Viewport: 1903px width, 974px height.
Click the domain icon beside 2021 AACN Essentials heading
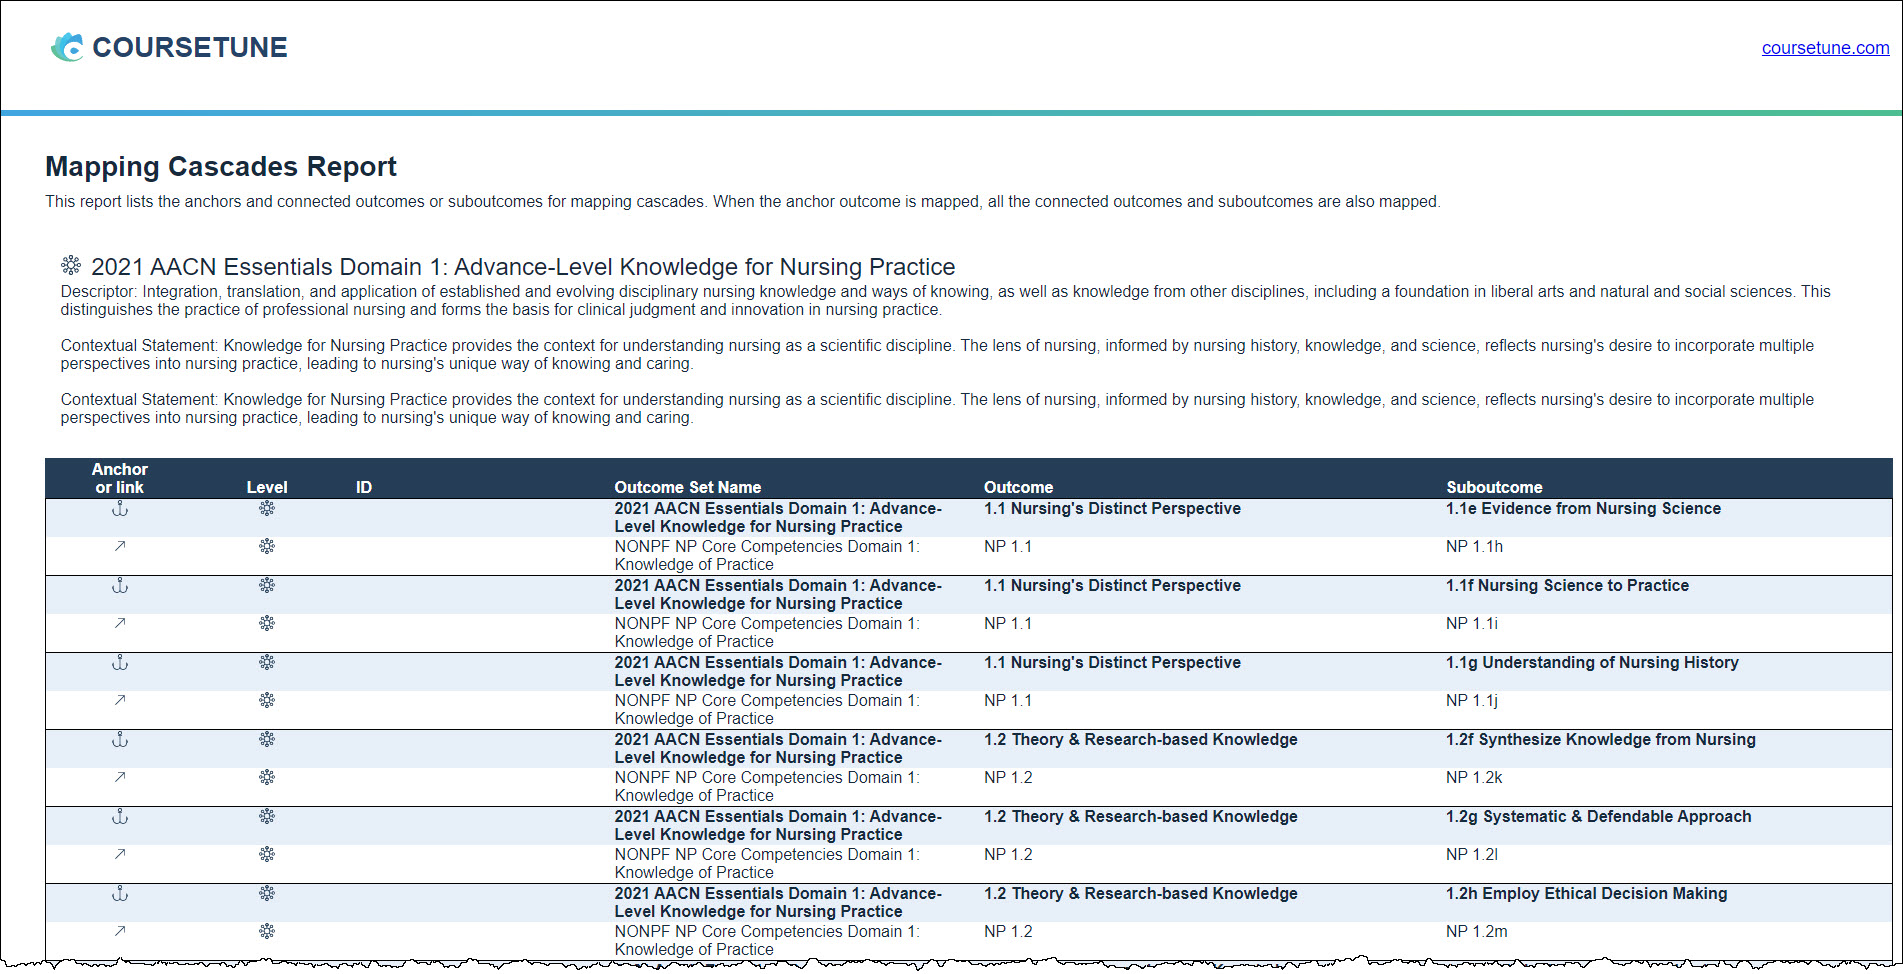tap(71, 265)
